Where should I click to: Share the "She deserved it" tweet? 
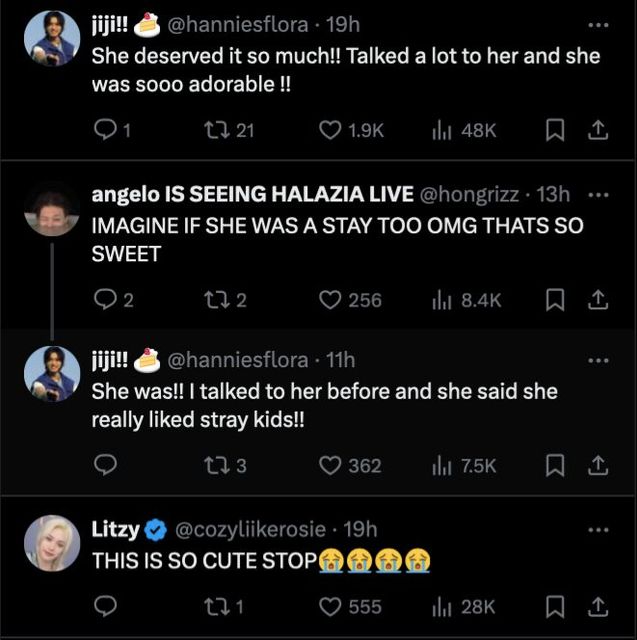coord(597,131)
